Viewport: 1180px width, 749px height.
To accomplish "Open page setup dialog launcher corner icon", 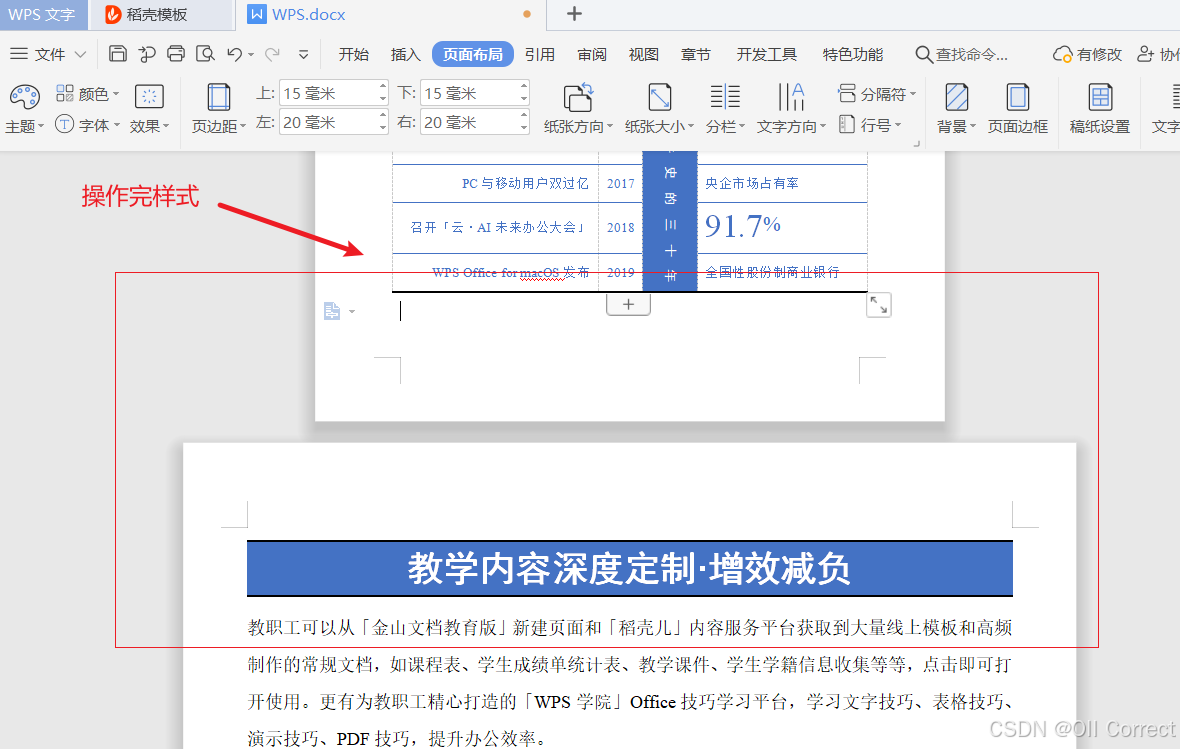I will (917, 143).
